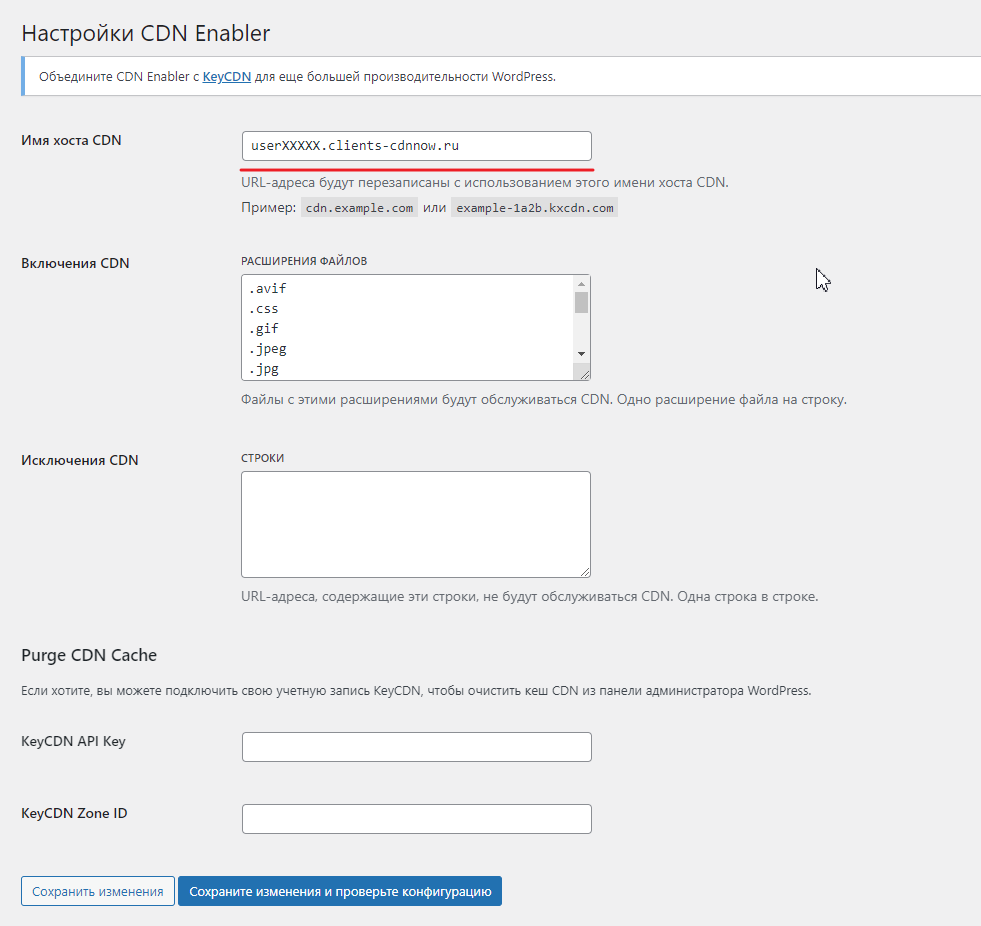Click the cdn.example.com example code
Image resolution: width=981 pixels, height=926 pixels.
359,208
